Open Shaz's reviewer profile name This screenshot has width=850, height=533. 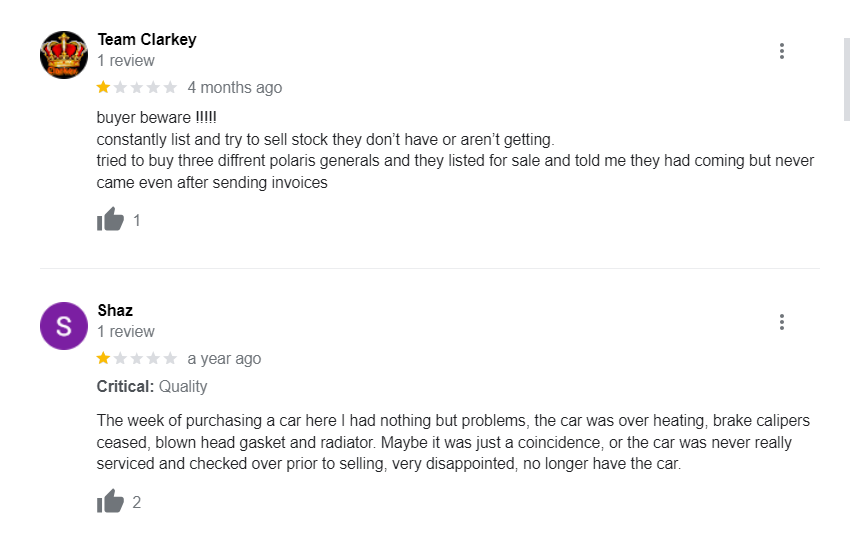(x=115, y=310)
